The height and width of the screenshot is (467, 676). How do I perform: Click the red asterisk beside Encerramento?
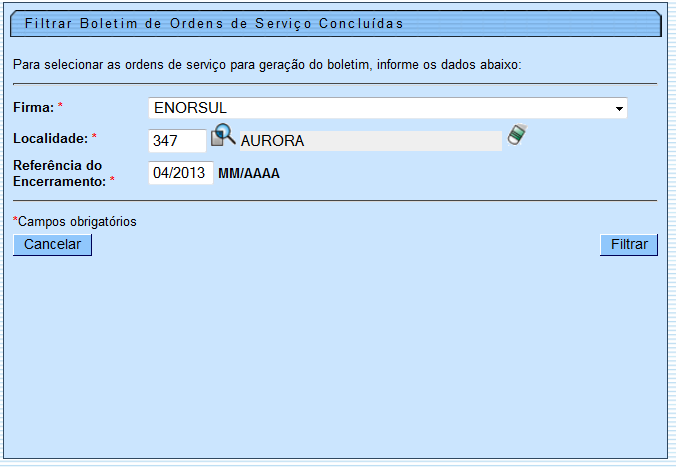112,181
